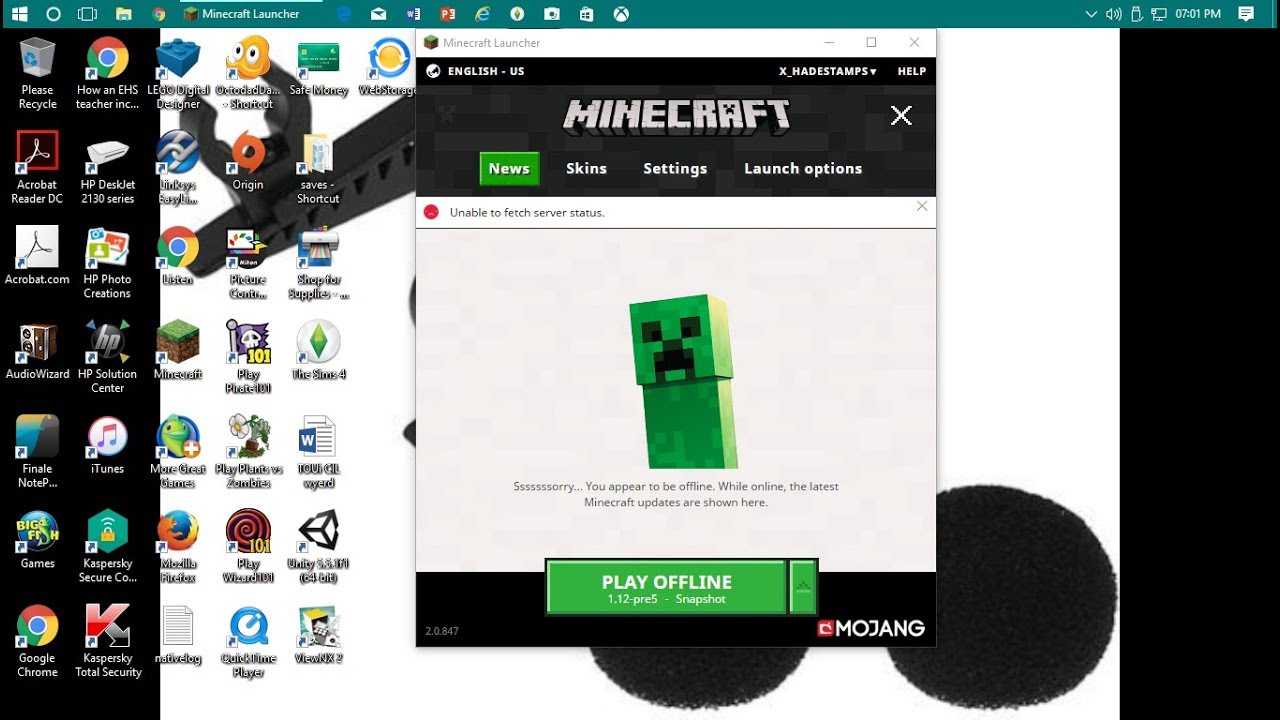
Task: Open the Xbox app on the taskbar
Action: pos(621,14)
